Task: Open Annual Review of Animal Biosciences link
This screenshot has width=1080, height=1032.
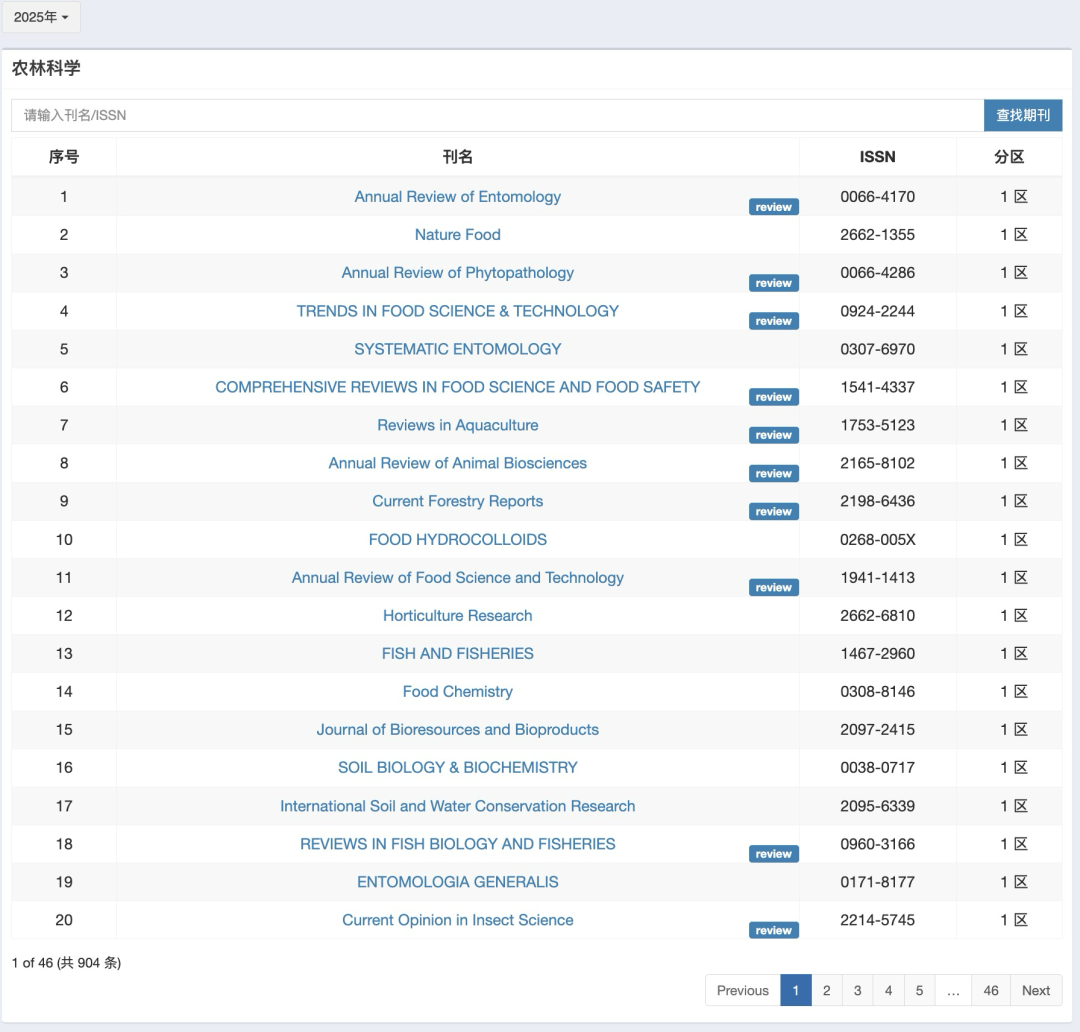Action: point(457,463)
